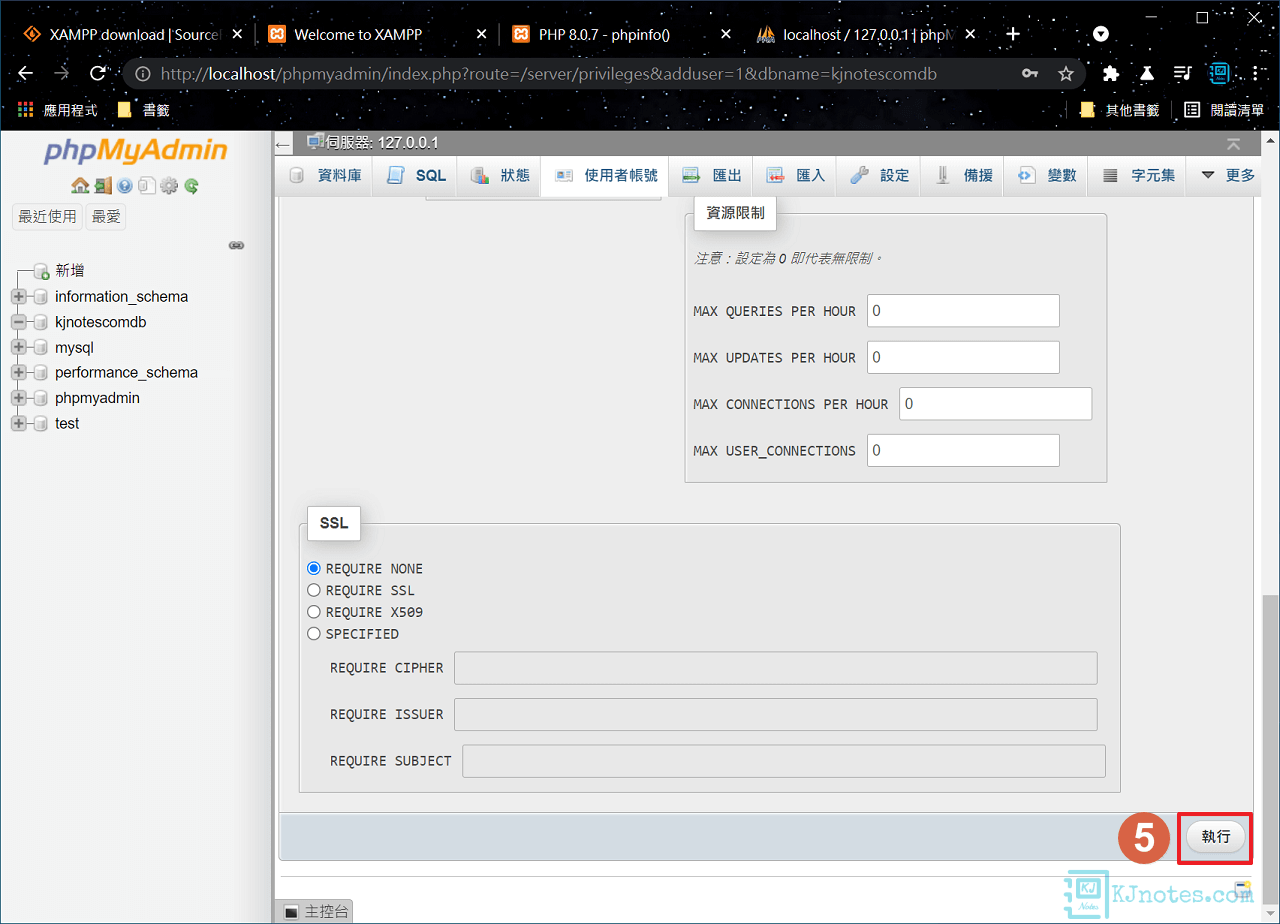Open the tab search dropdown arrow

point(1101,34)
